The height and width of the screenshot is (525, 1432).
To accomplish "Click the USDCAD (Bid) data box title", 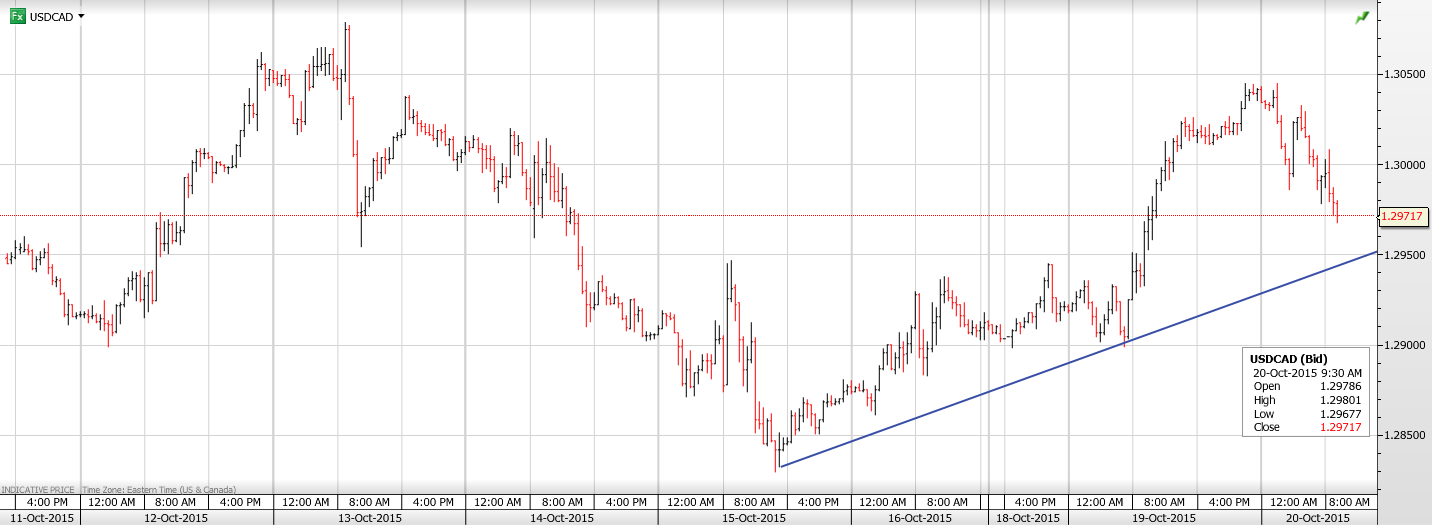I will (x=1293, y=357).
